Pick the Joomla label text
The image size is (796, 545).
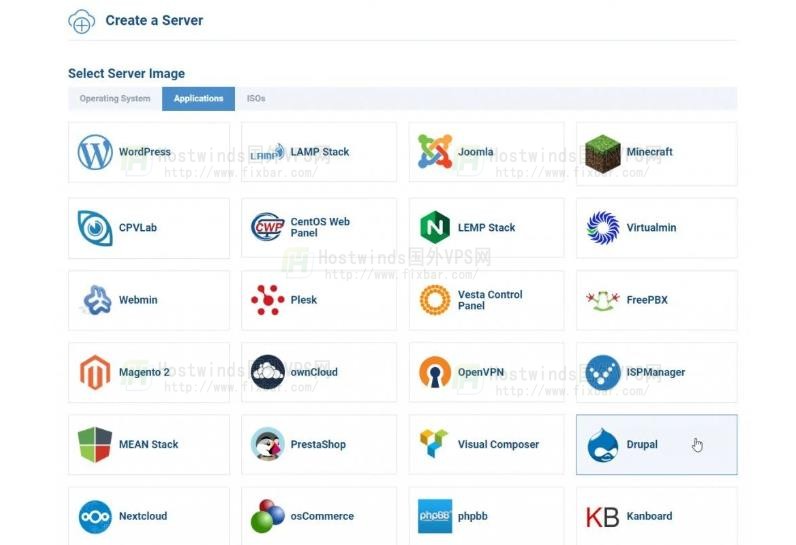point(476,152)
